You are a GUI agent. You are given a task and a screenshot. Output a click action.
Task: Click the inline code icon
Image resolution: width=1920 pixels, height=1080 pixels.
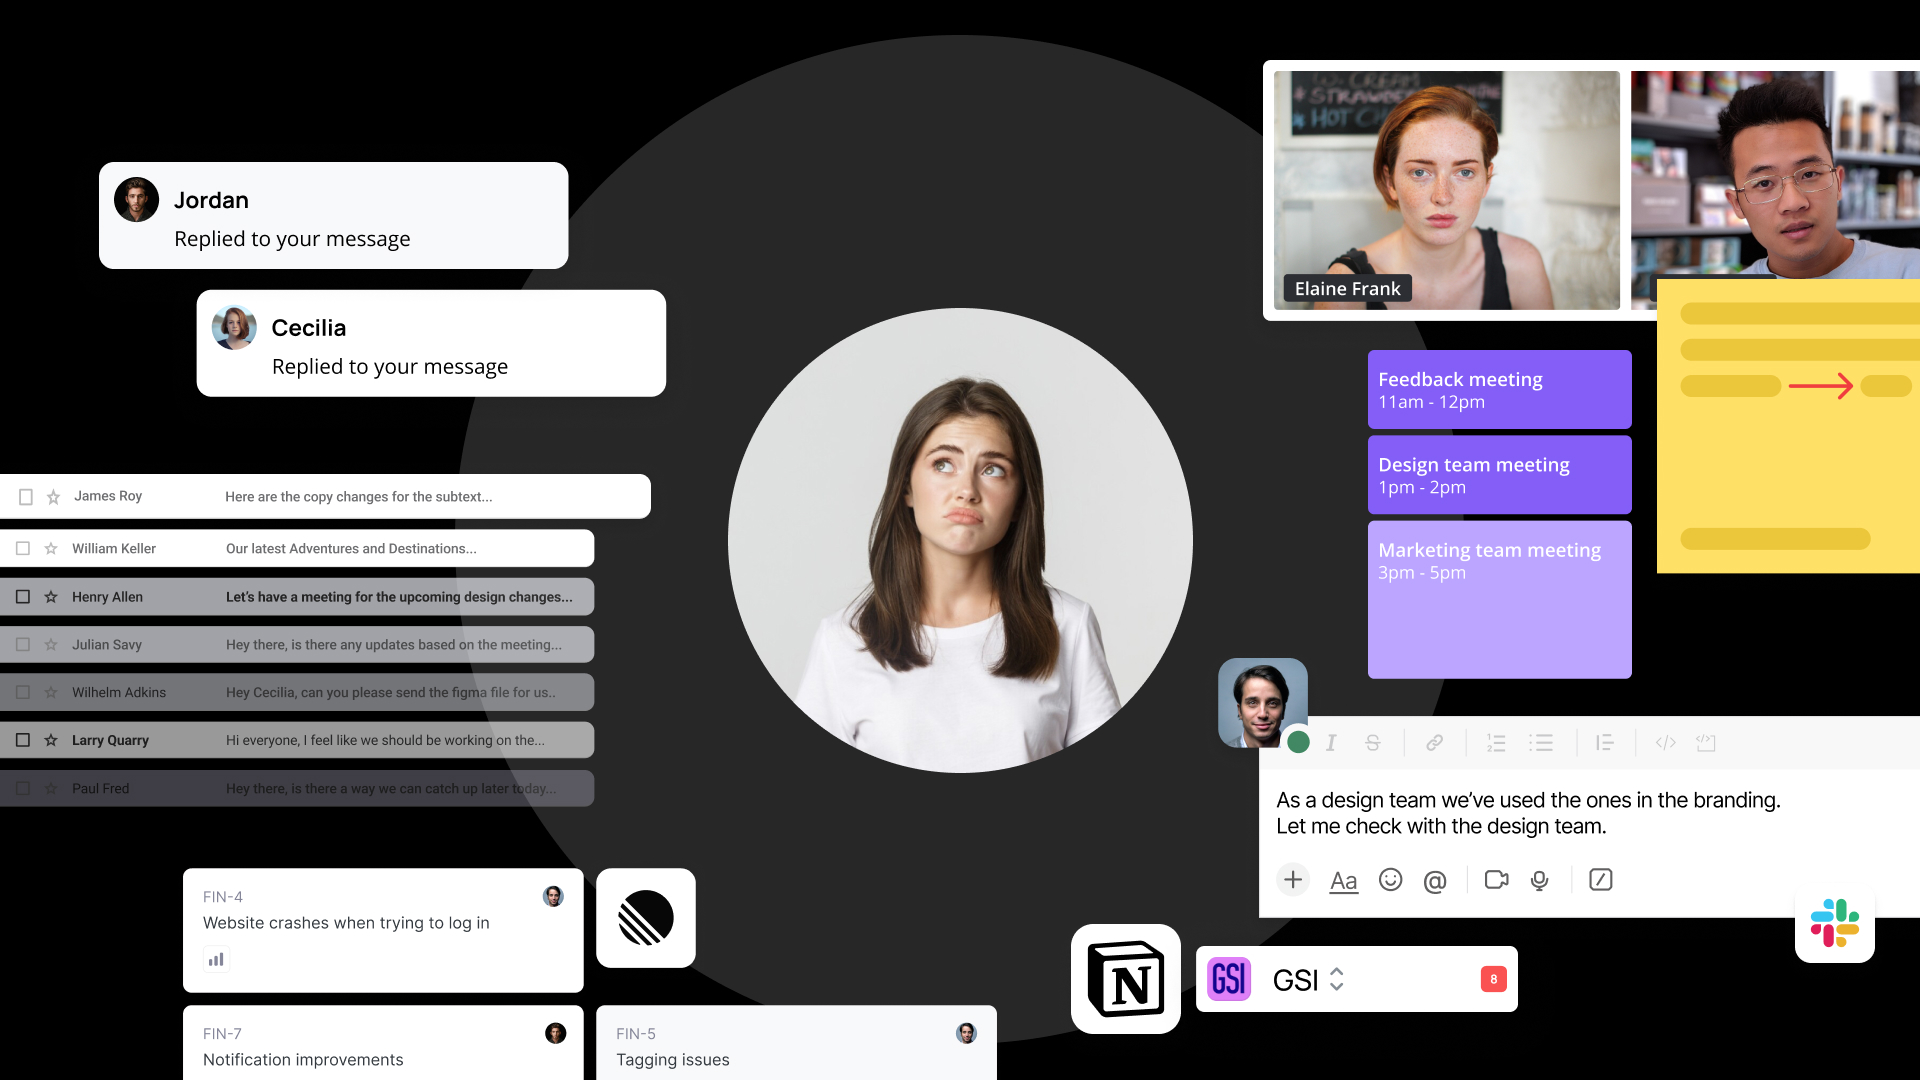[x=1666, y=743]
